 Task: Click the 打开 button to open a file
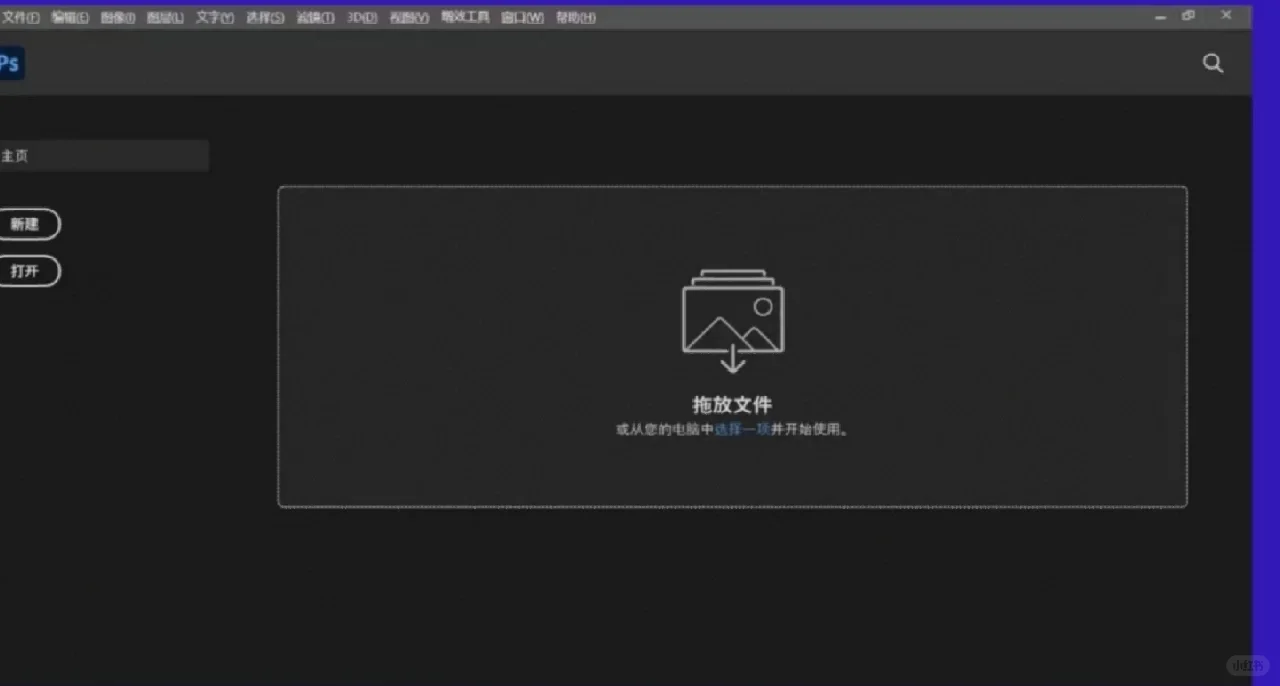[27, 271]
